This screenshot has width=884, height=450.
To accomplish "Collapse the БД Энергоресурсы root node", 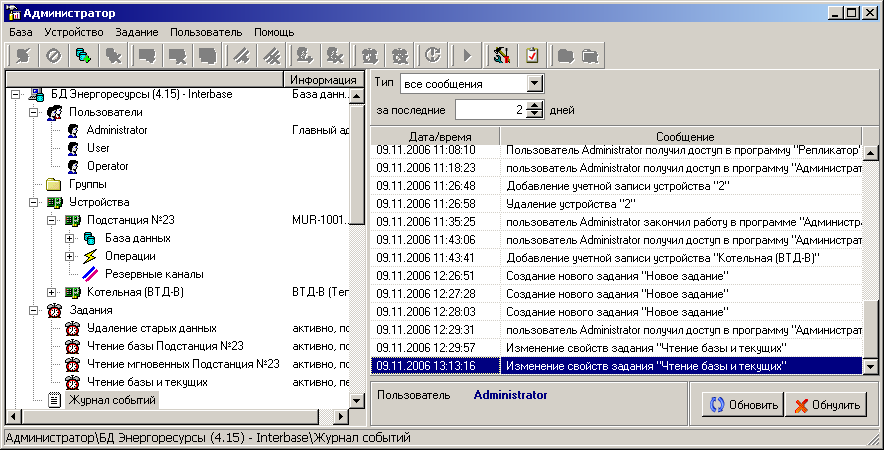I will (x=15, y=94).
